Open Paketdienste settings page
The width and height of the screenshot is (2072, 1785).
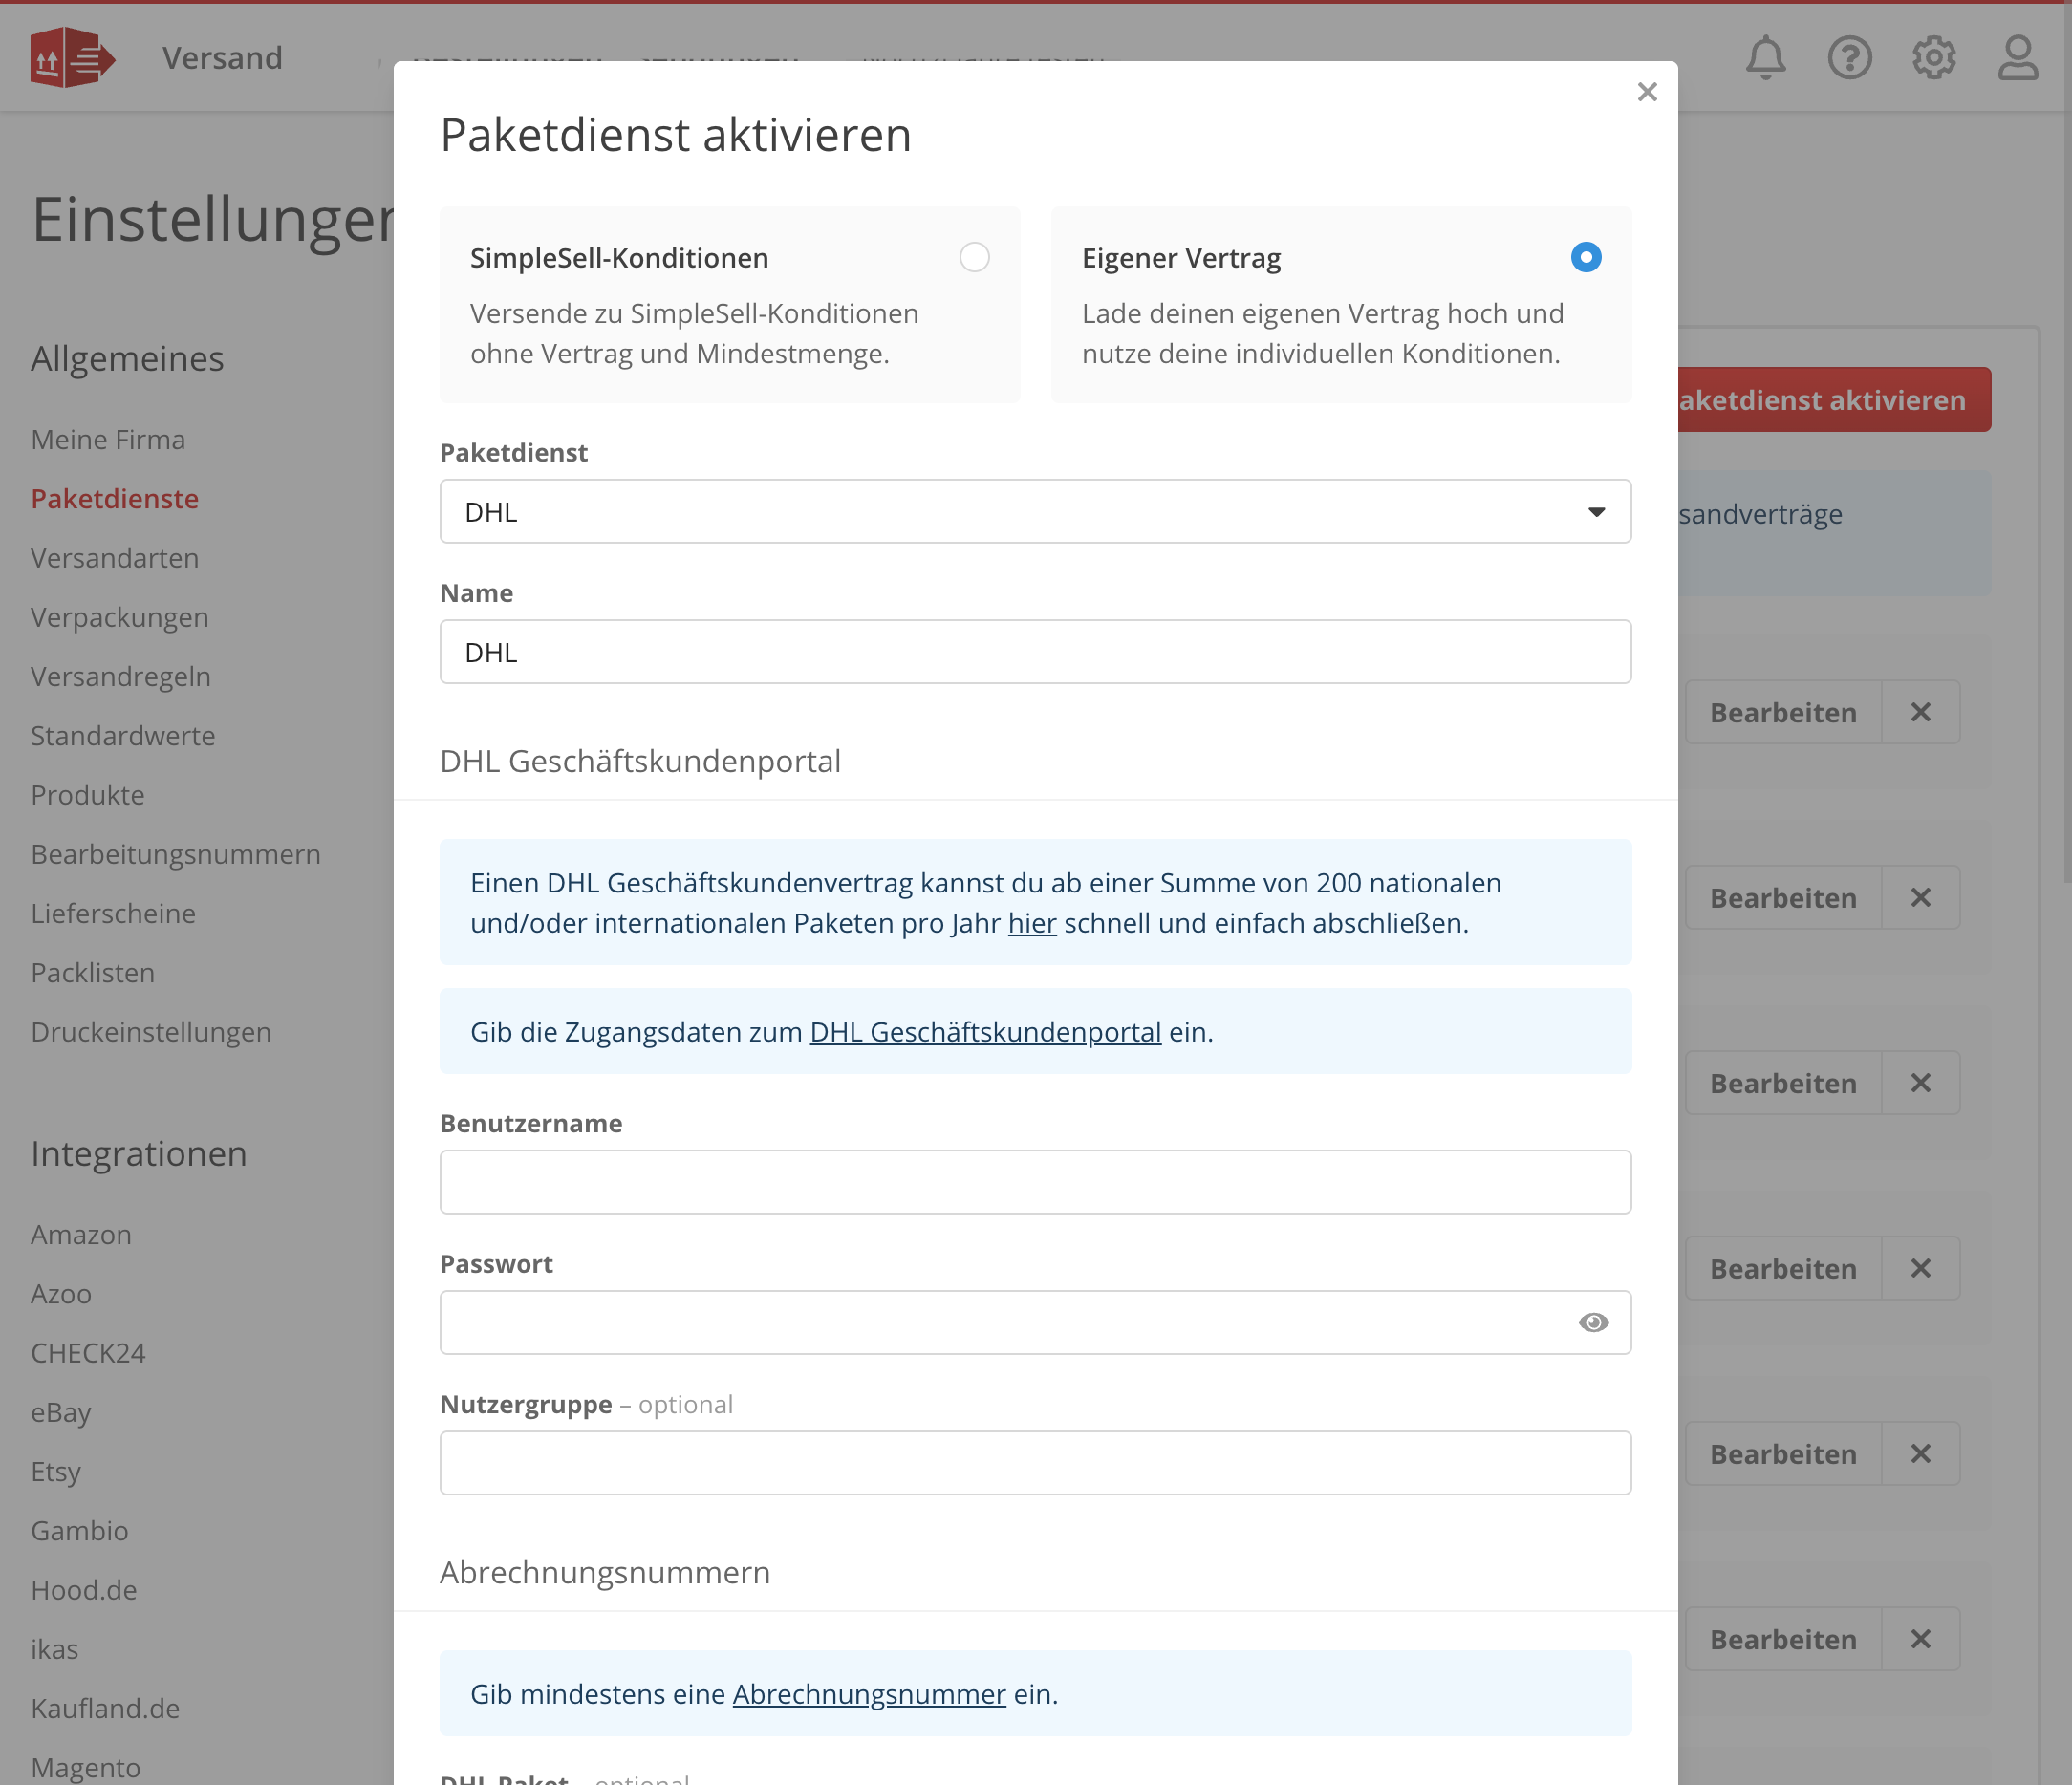(x=115, y=499)
